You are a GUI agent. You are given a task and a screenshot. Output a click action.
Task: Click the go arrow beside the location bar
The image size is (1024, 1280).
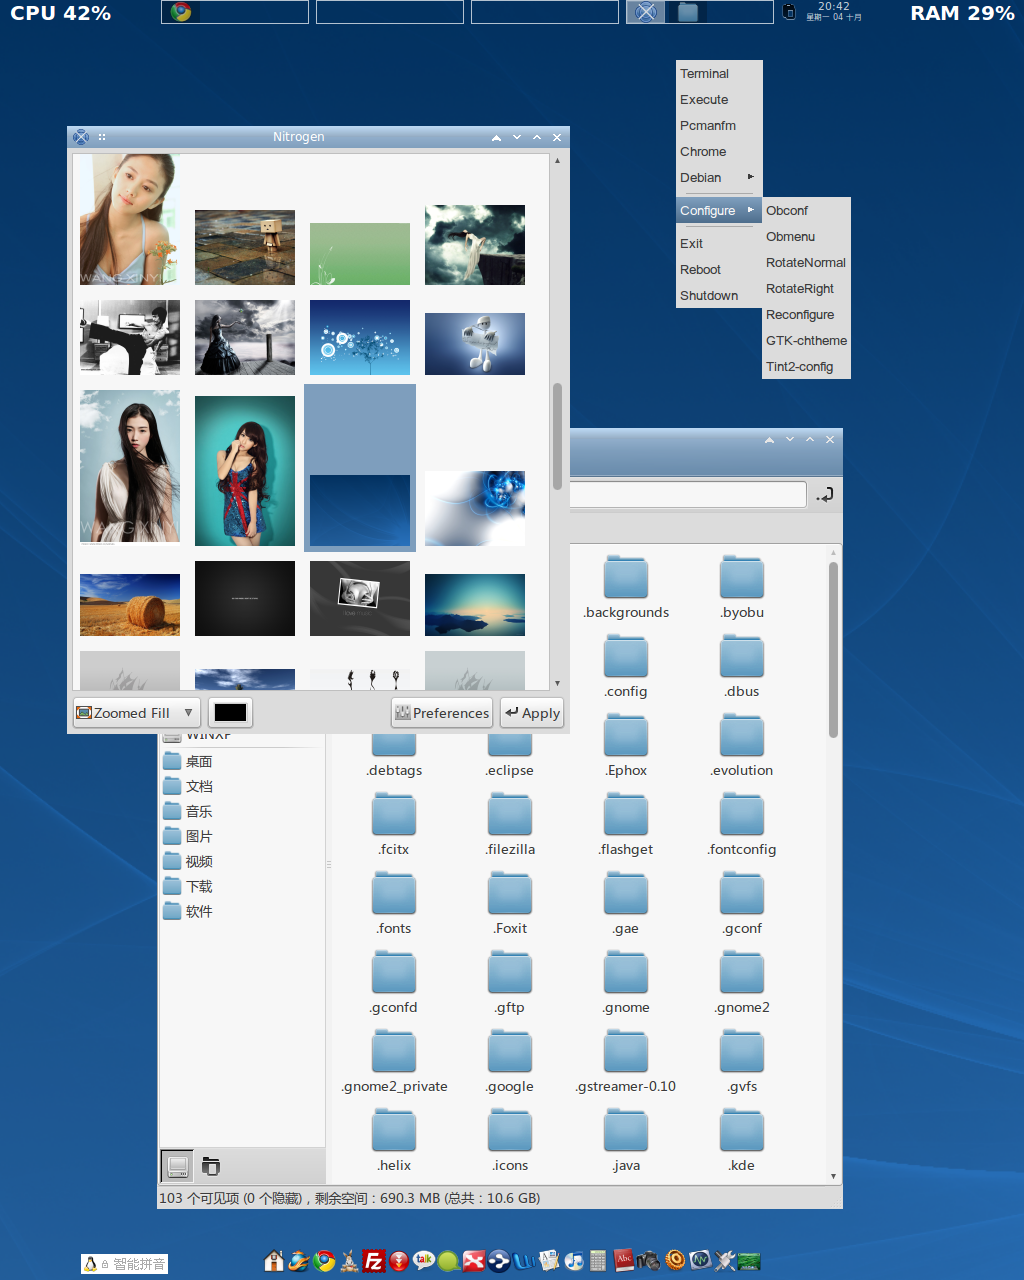point(825,495)
